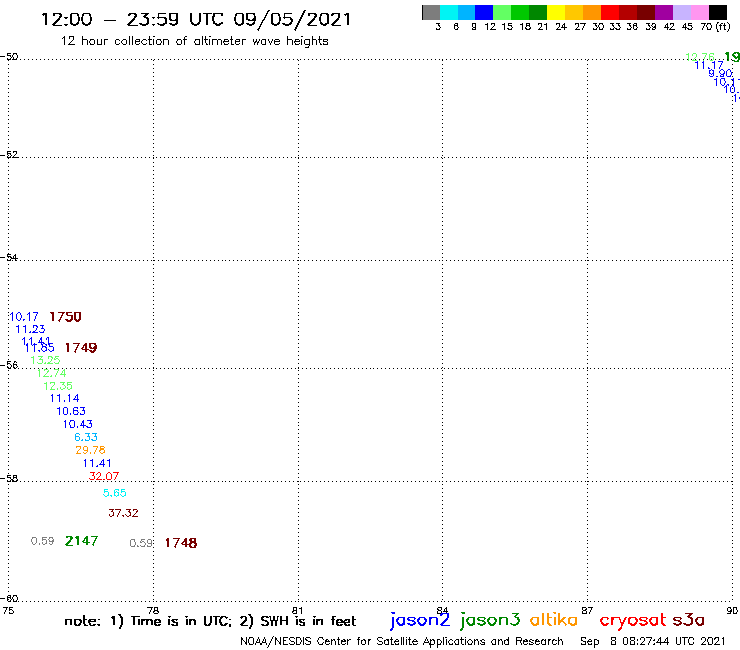Viewport: 740px width, 650px height.
Task: Select the pink legend color swatch
Action: click(x=700, y=12)
